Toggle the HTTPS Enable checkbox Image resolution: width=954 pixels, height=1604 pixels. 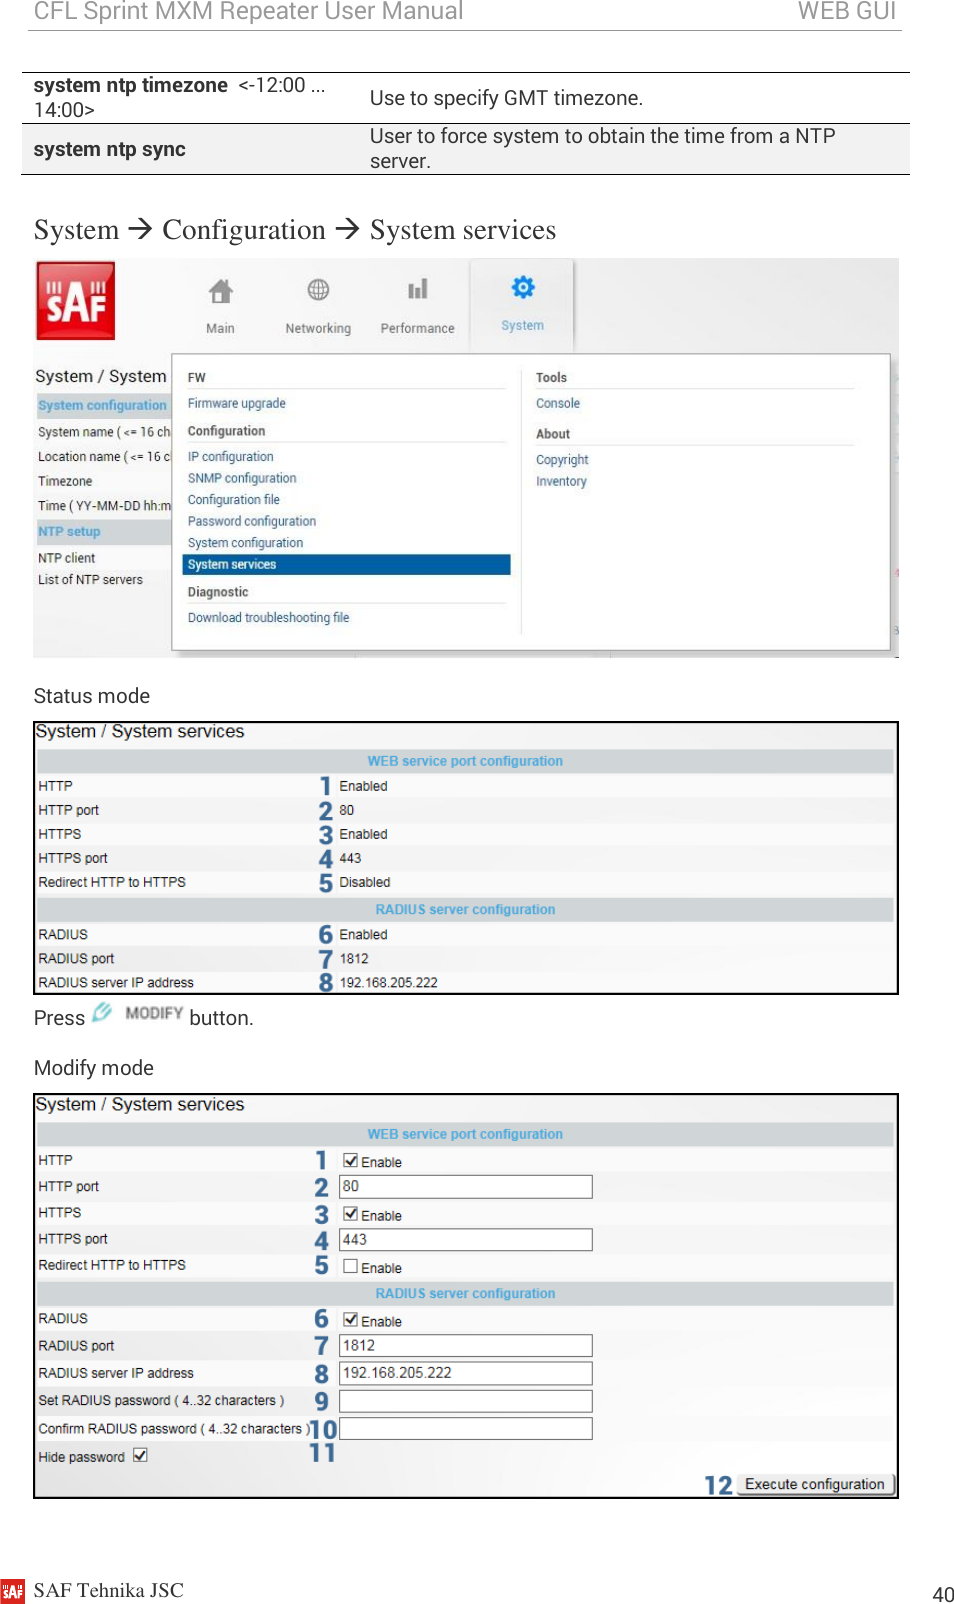pyautogui.click(x=350, y=1214)
